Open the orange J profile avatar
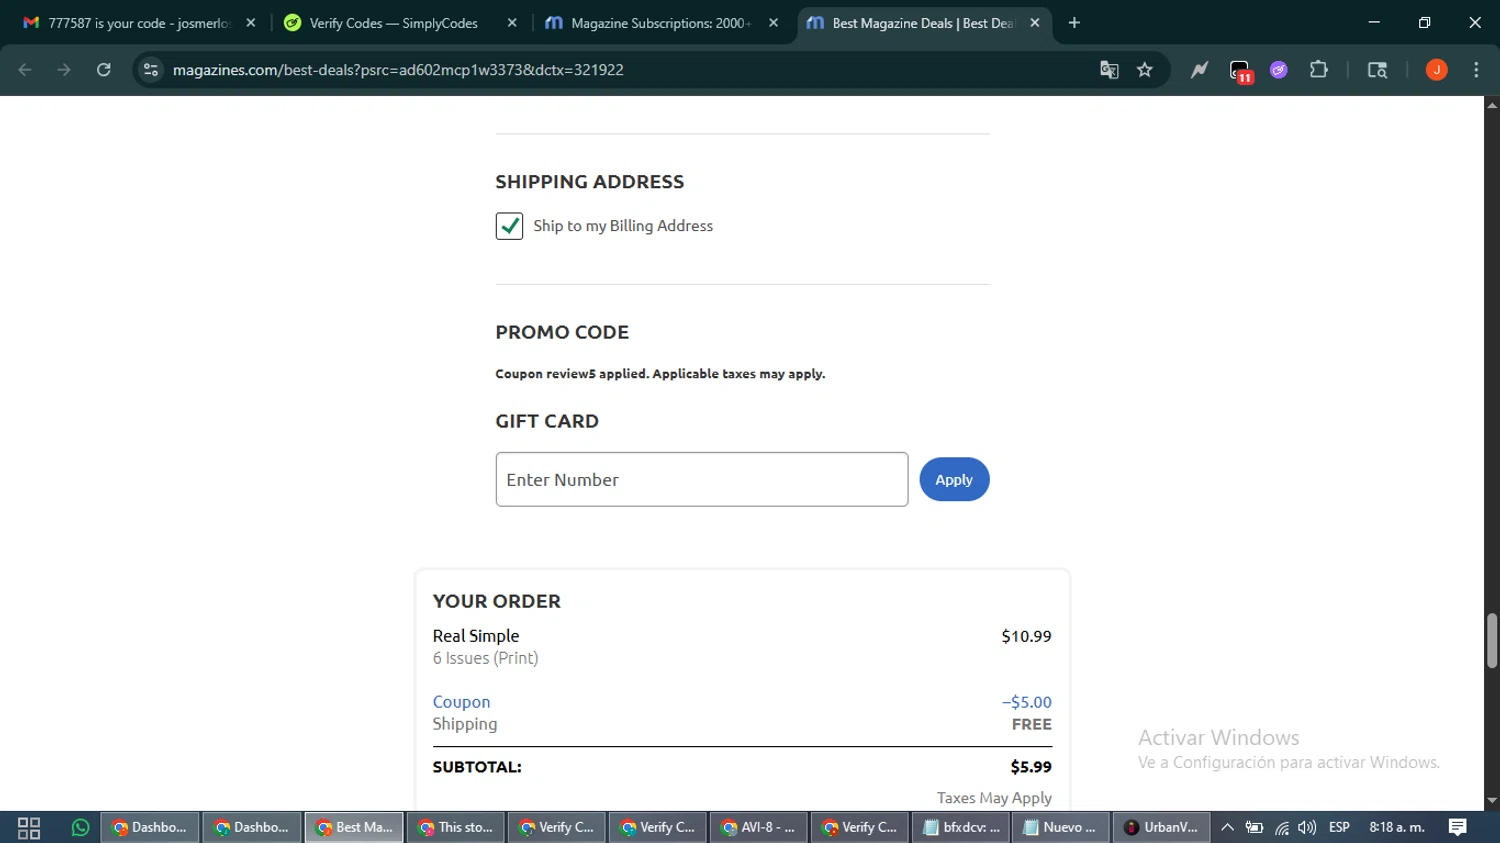 pos(1436,70)
